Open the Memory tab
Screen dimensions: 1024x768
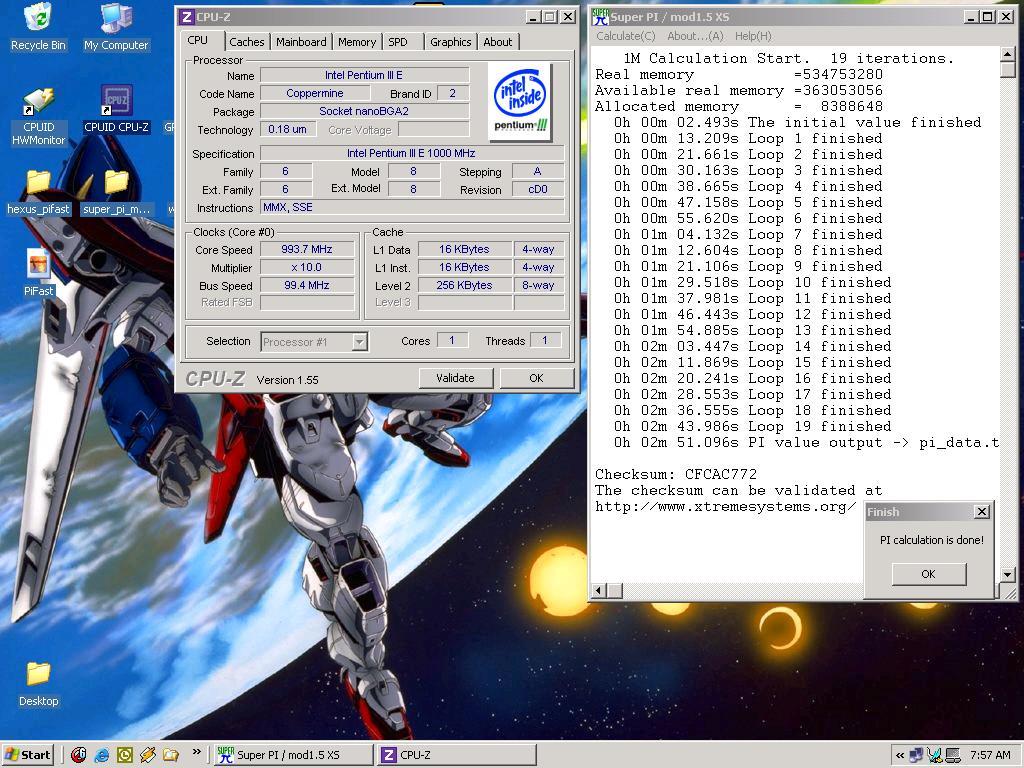(x=357, y=42)
